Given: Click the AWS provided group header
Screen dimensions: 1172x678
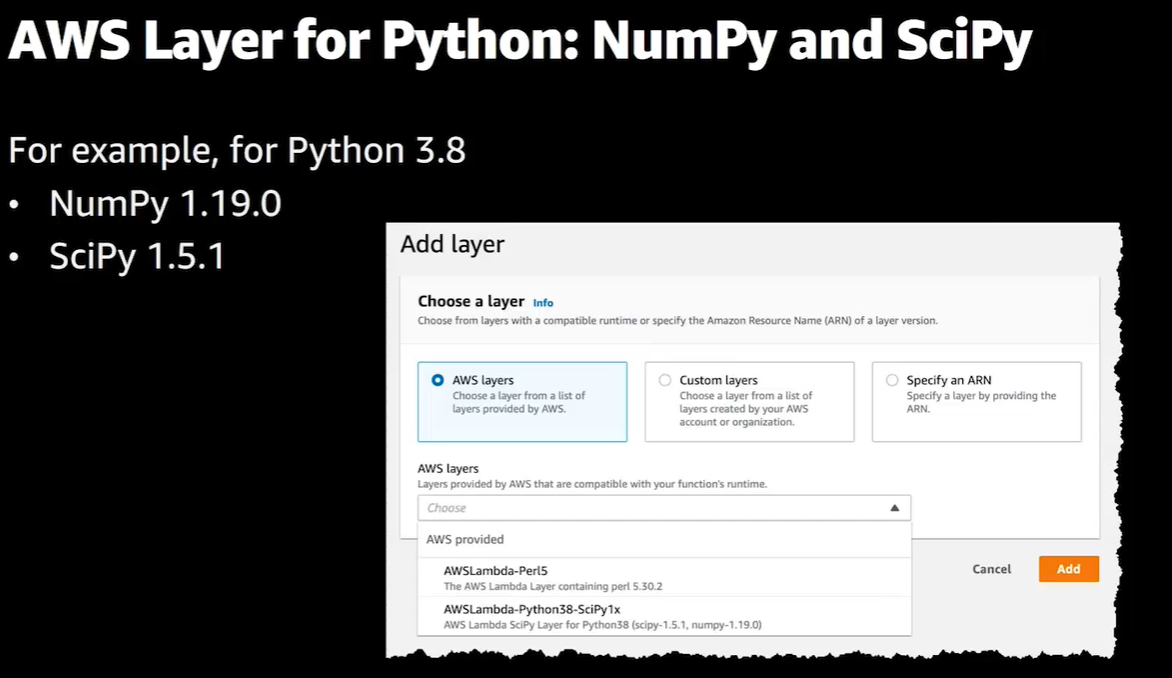Looking at the screenshot, I should pos(465,539).
